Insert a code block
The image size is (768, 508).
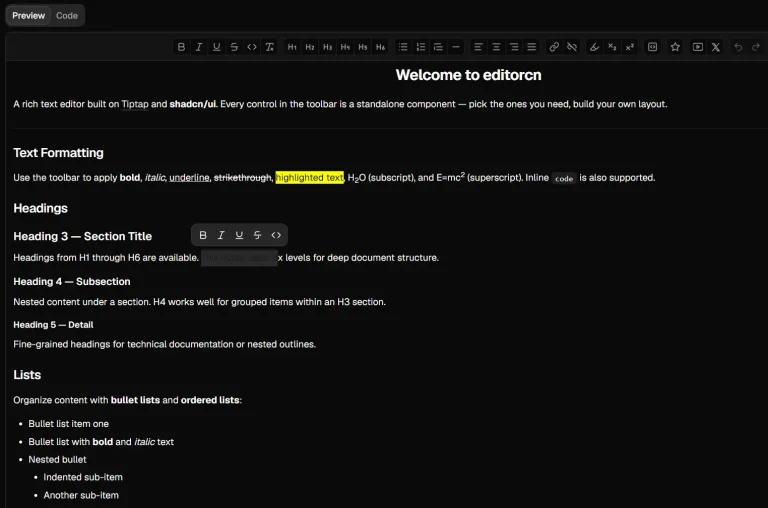[x=652, y=47]
